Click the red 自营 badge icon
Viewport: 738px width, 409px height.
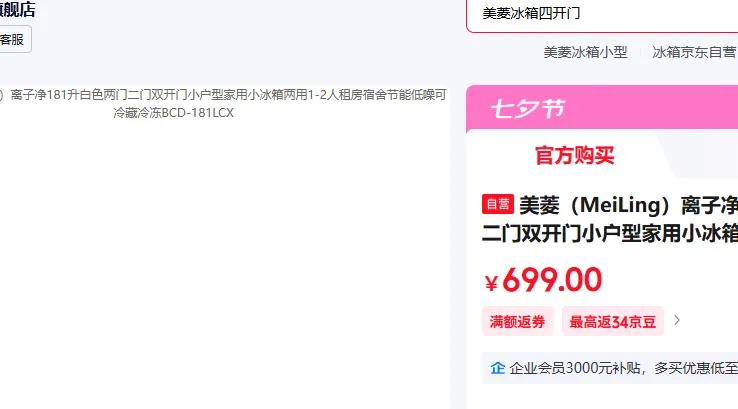[497, 204]
